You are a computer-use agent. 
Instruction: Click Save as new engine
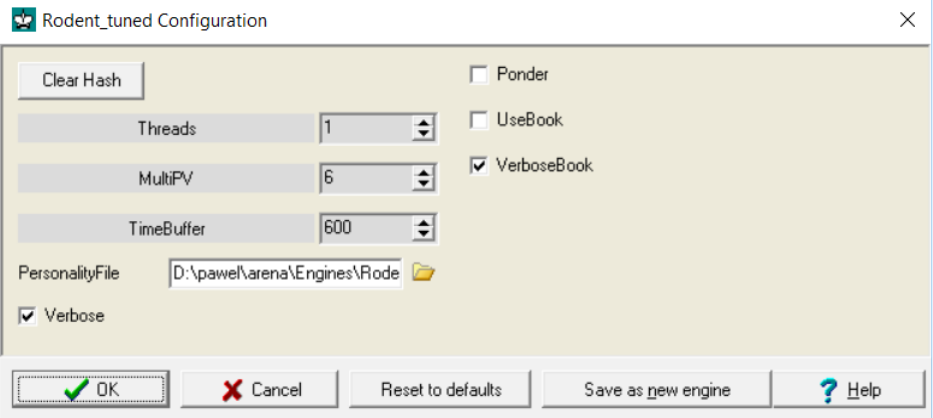657,389
